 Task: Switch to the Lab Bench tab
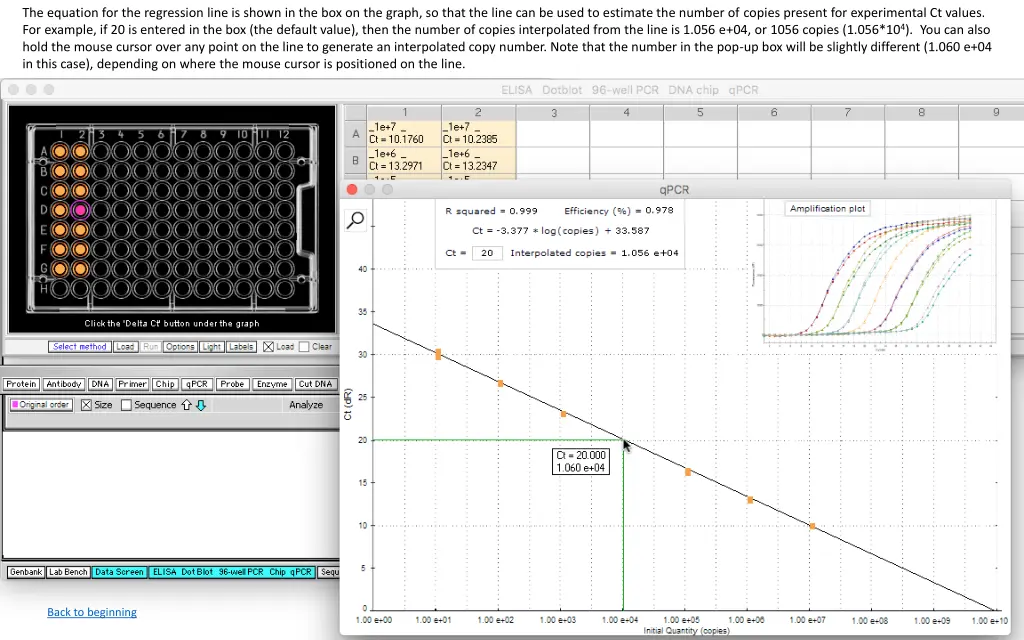[69, 572]
